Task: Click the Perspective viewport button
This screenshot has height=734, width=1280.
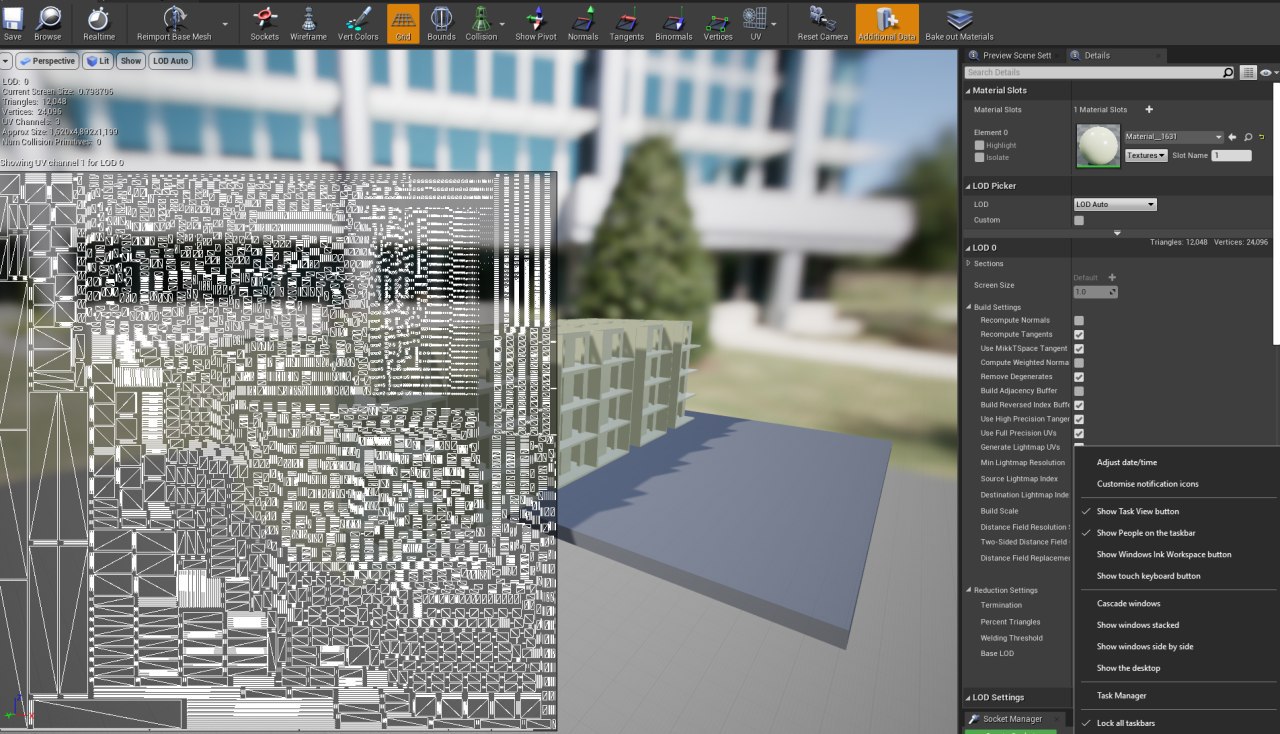Action: pos(47,61)
